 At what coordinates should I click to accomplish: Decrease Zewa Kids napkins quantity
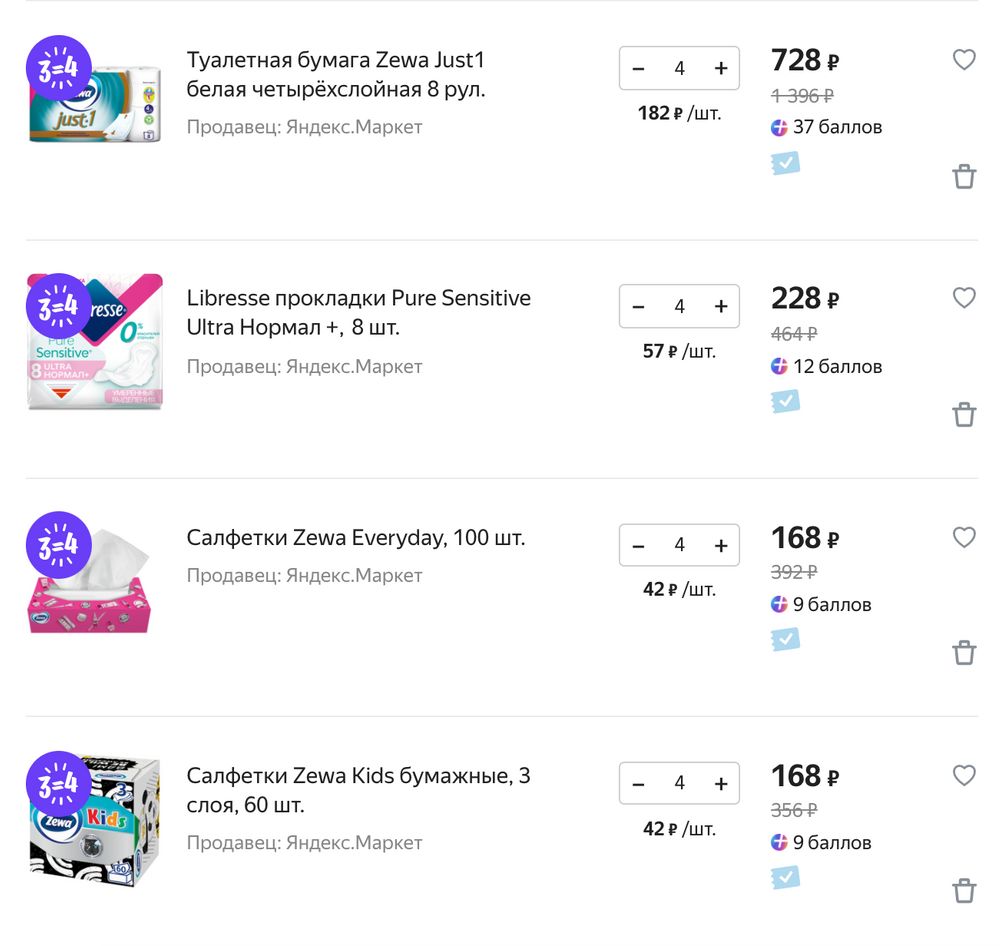[639, 783]
